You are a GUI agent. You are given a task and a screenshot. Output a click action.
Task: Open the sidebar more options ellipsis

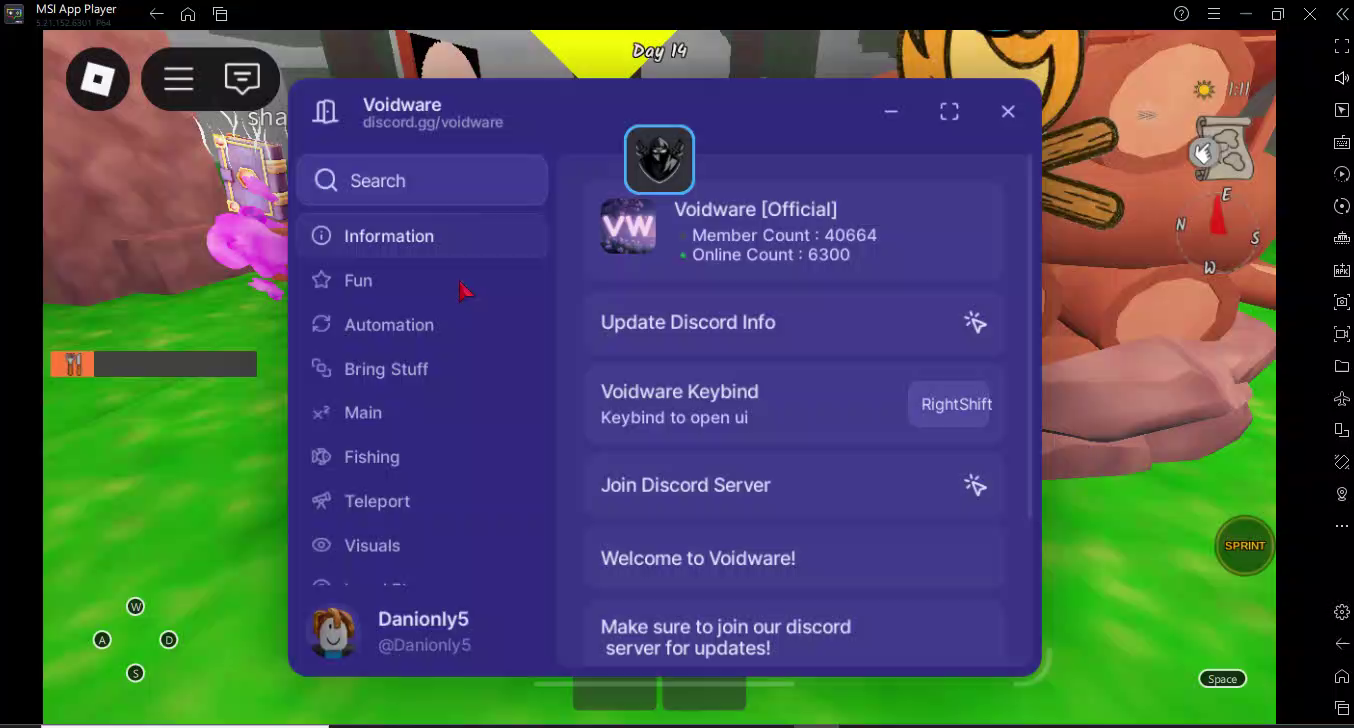[1342, 526]
